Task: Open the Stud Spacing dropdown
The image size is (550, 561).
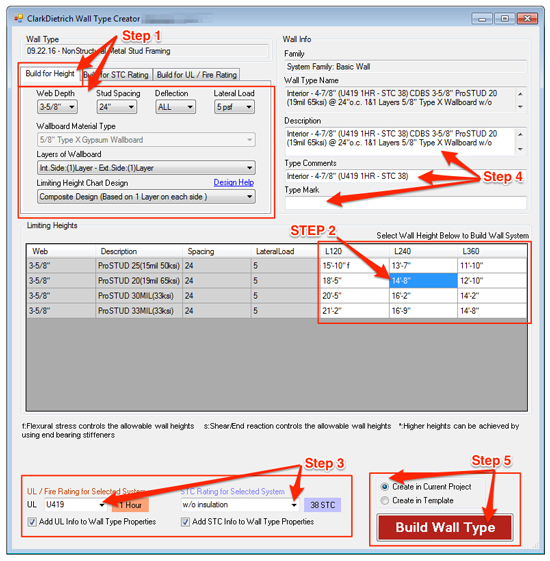Action: (x=117, y=107)
